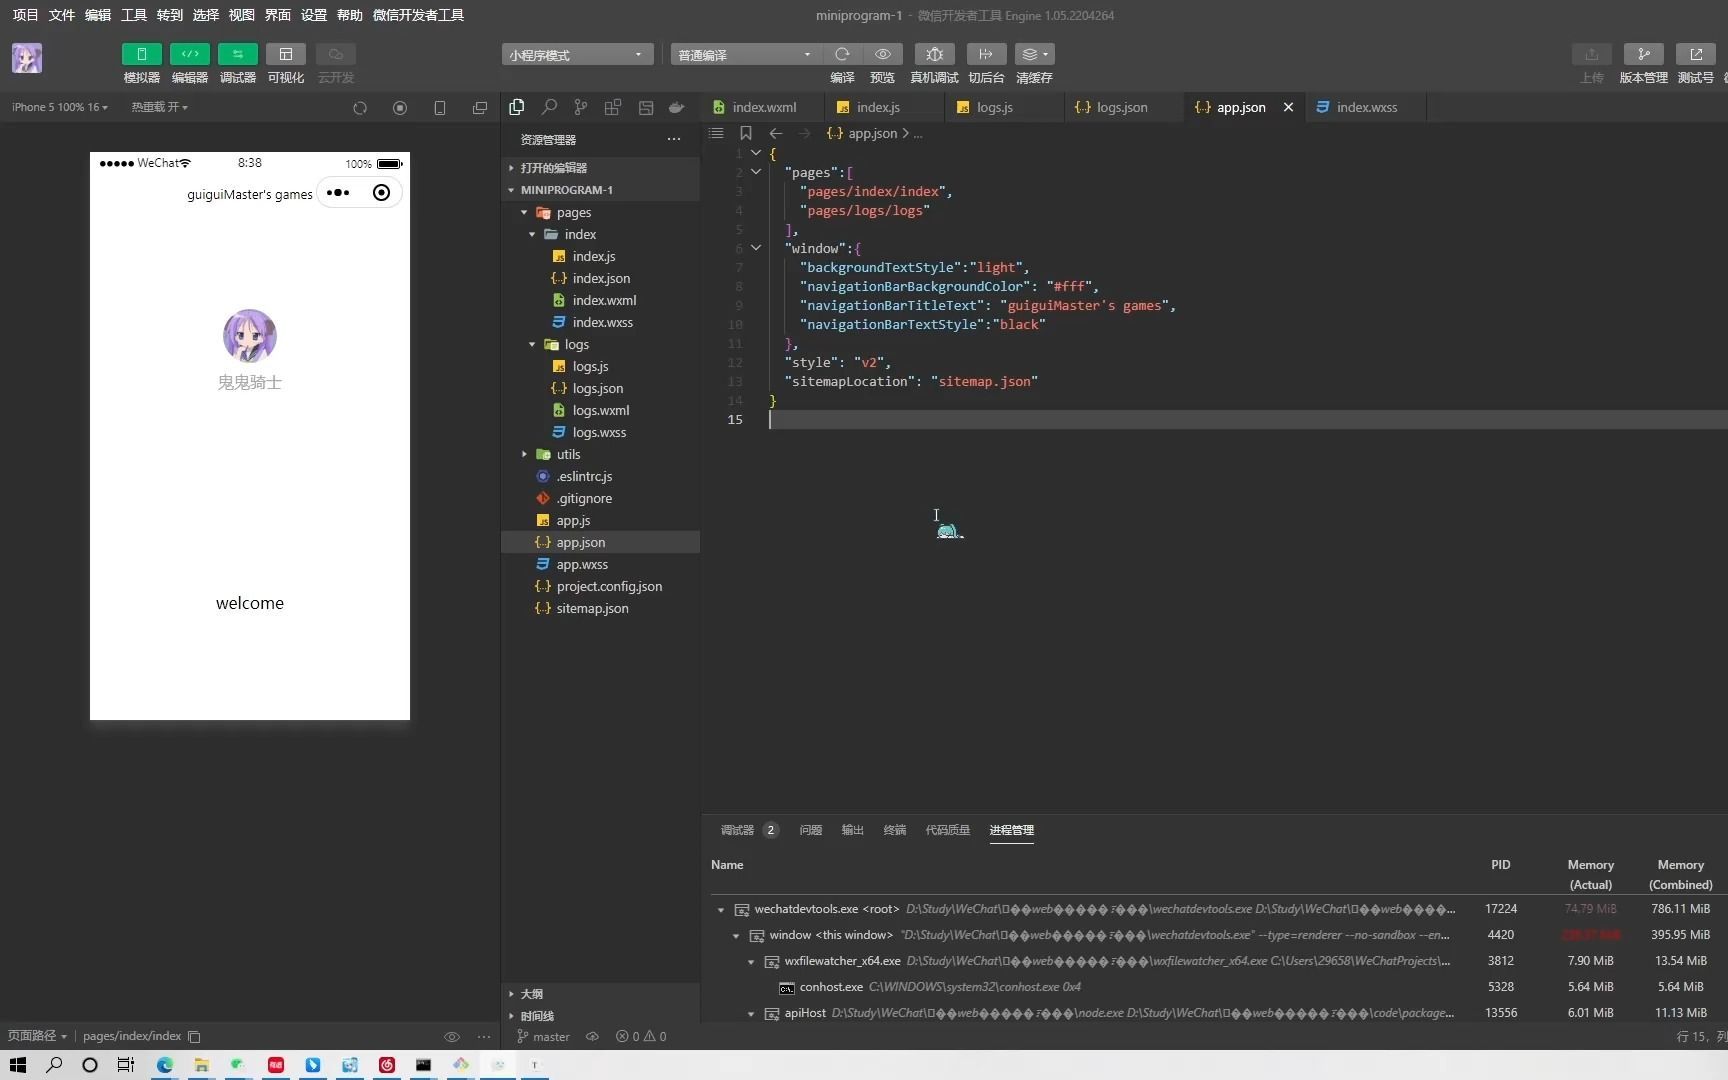The width and height of the screenshot is (1728, 1080).
Task: Open the hot reload dropdown
Action: click(159, 107)
